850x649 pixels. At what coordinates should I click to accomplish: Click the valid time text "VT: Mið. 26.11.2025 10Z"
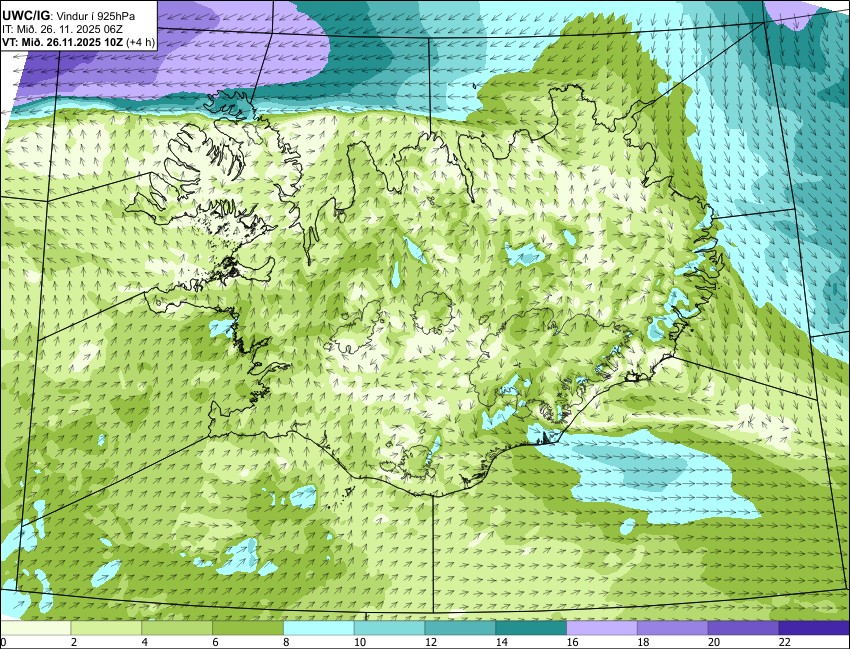tap(63, 42)
